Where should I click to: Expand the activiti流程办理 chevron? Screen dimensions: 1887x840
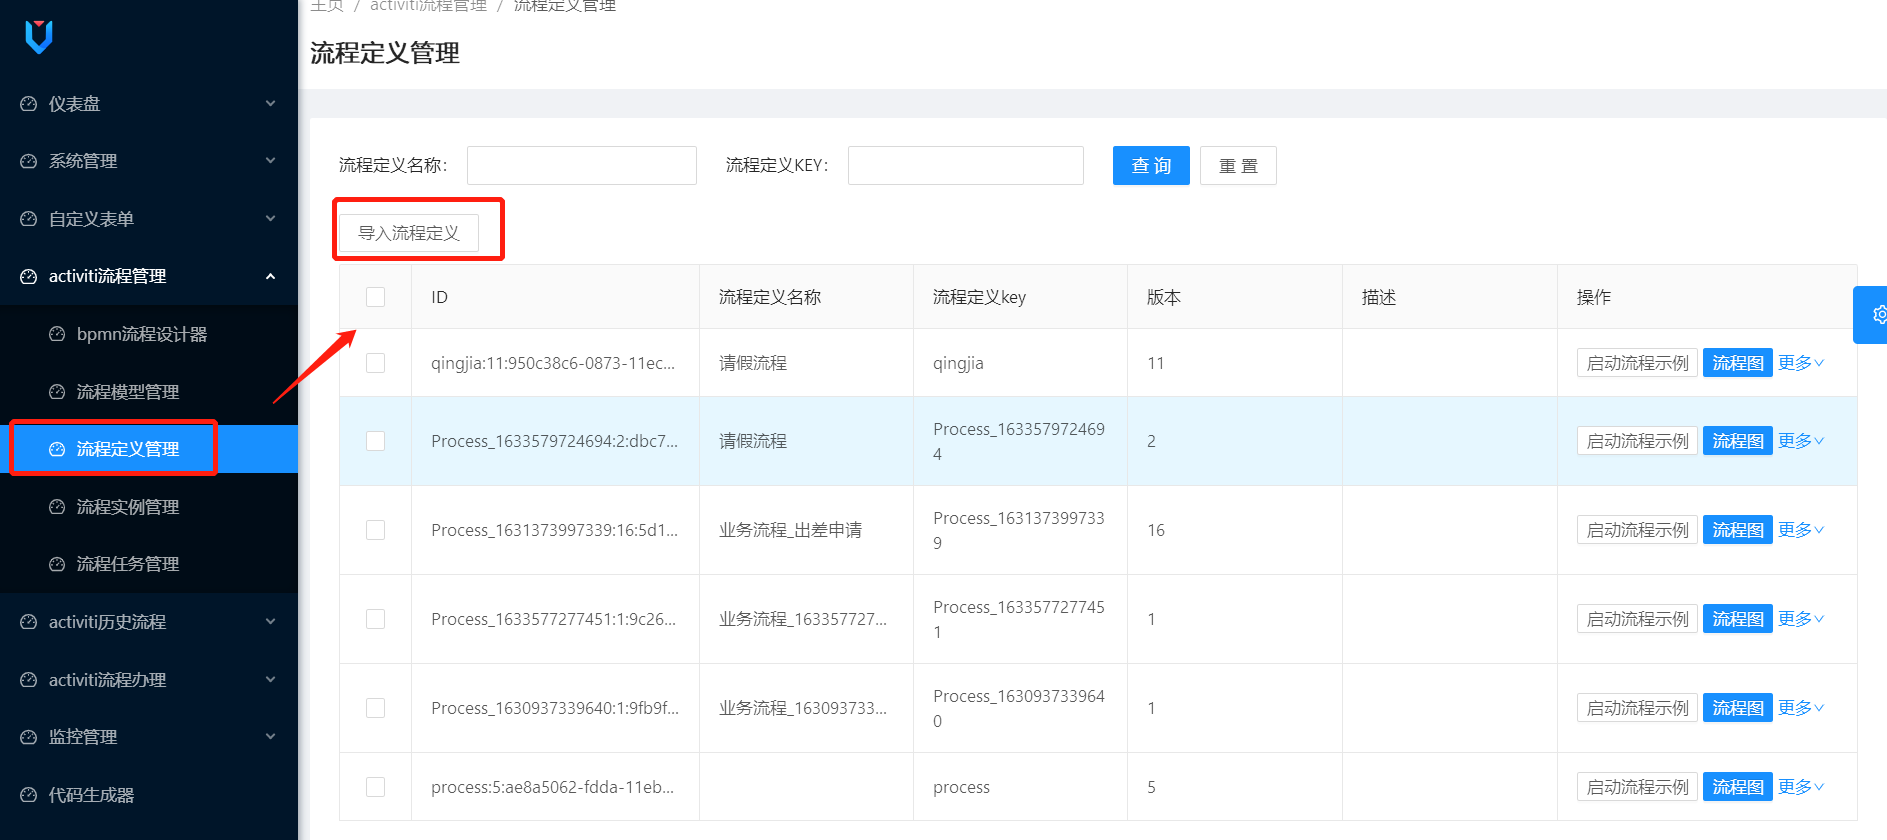coord(270,680)
